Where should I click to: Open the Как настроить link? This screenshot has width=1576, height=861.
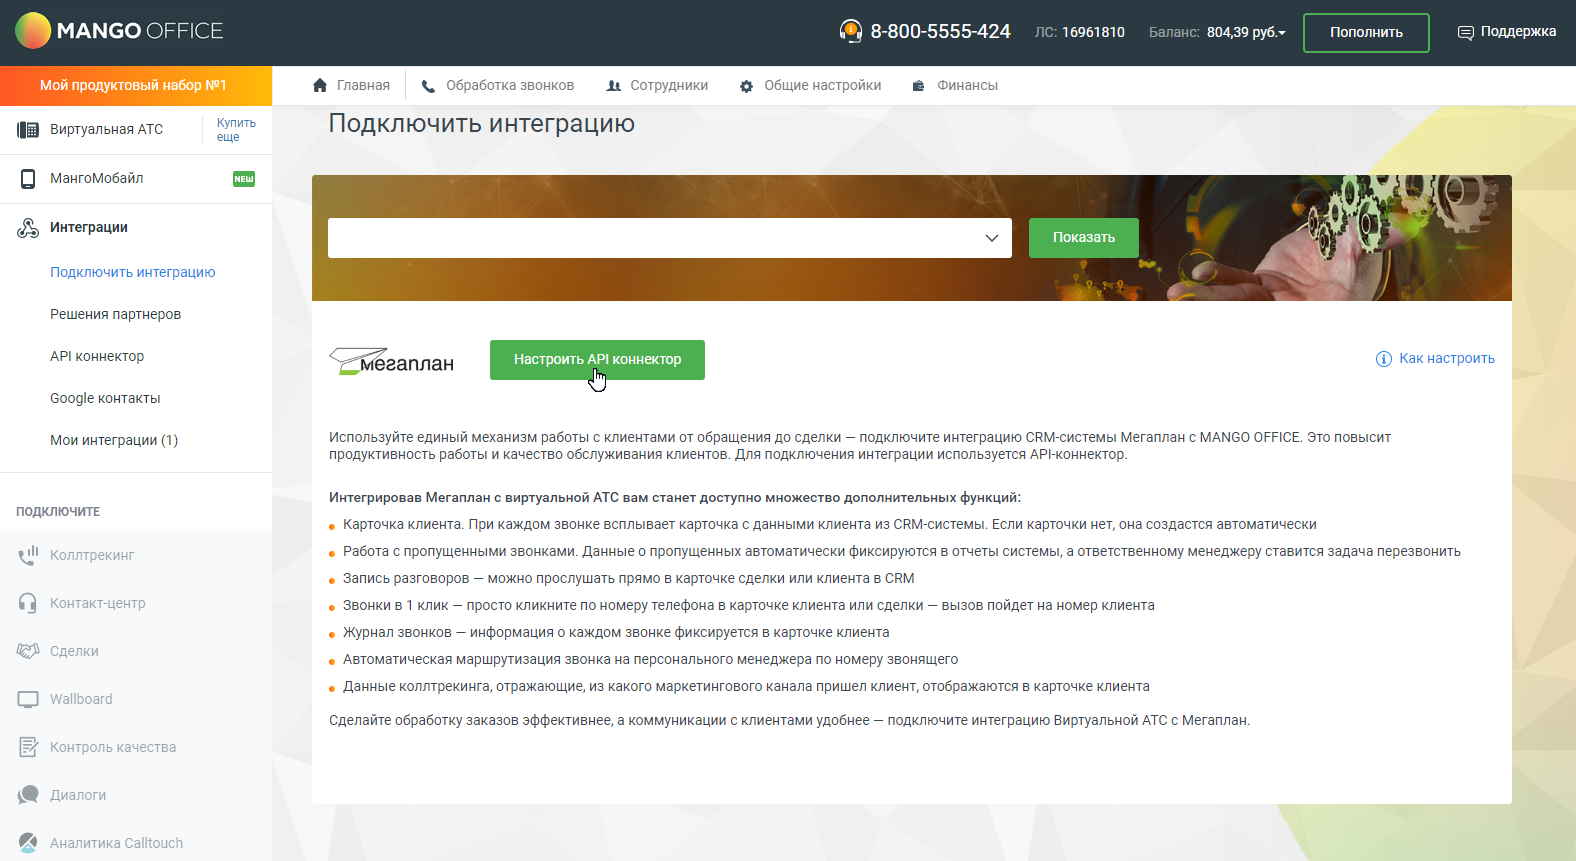click(1446, 359)
